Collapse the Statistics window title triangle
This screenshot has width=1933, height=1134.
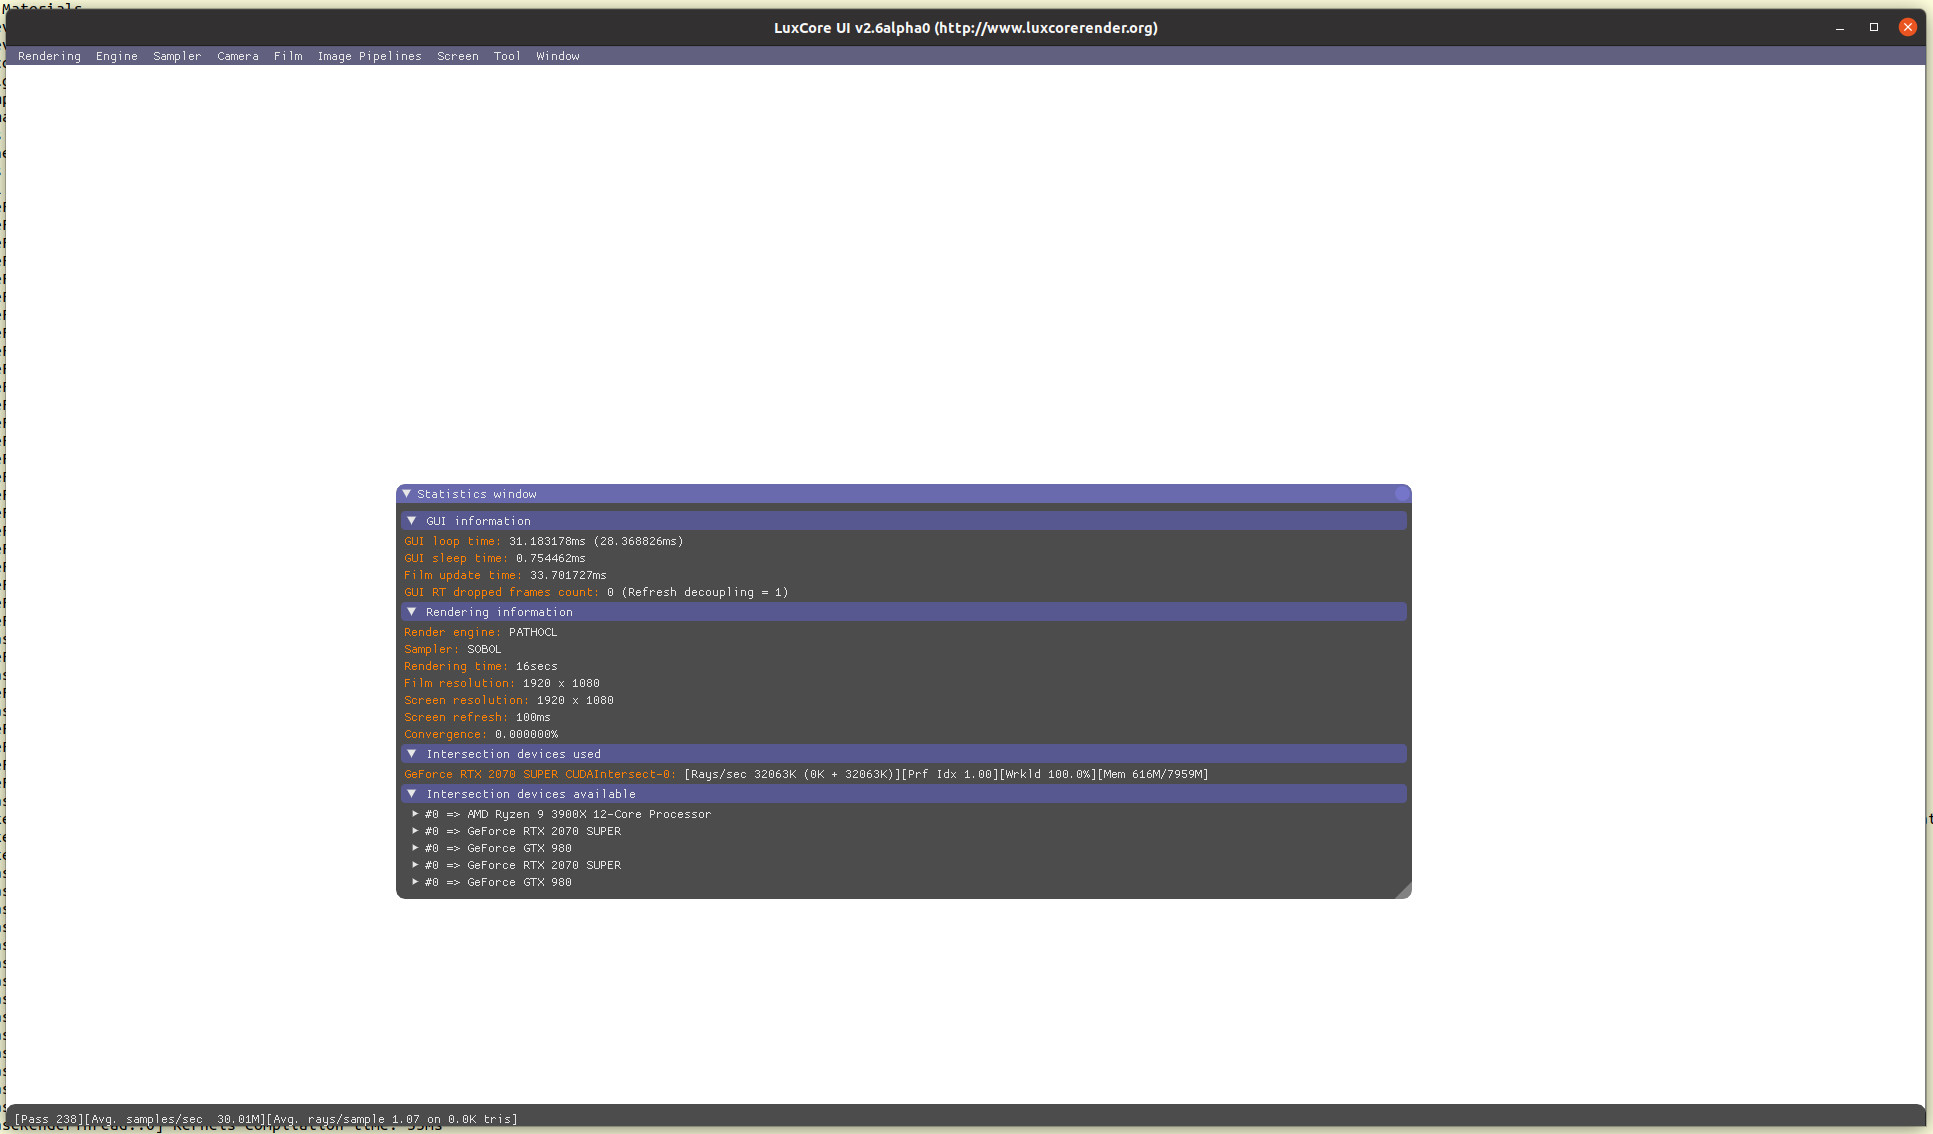coord(407,494)
